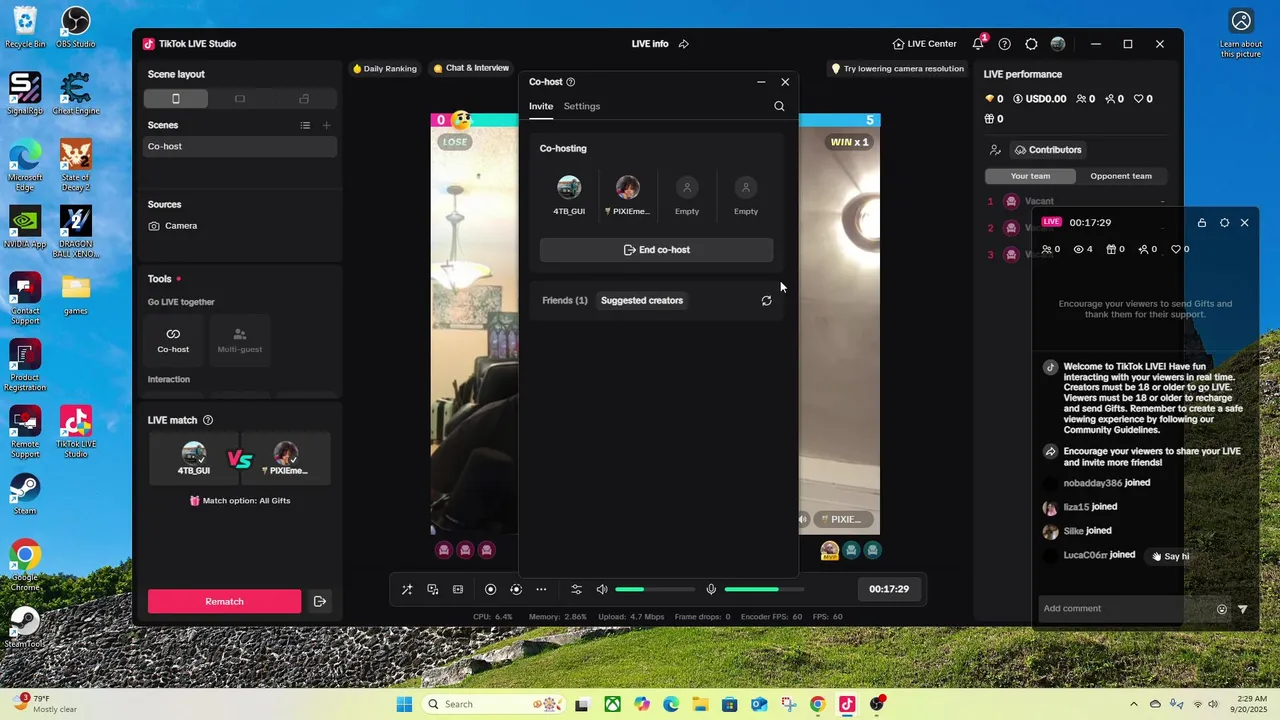The image size is (1280, 720).
Task: Click the 4TB_GUI co-host avatar
Action: coord(569,188)
